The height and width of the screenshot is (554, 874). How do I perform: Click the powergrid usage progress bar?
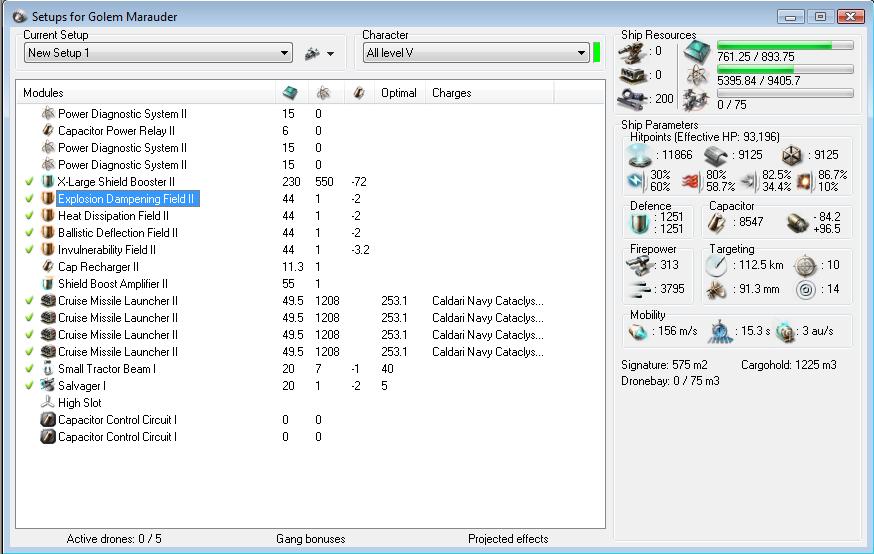tap(785, 69)
